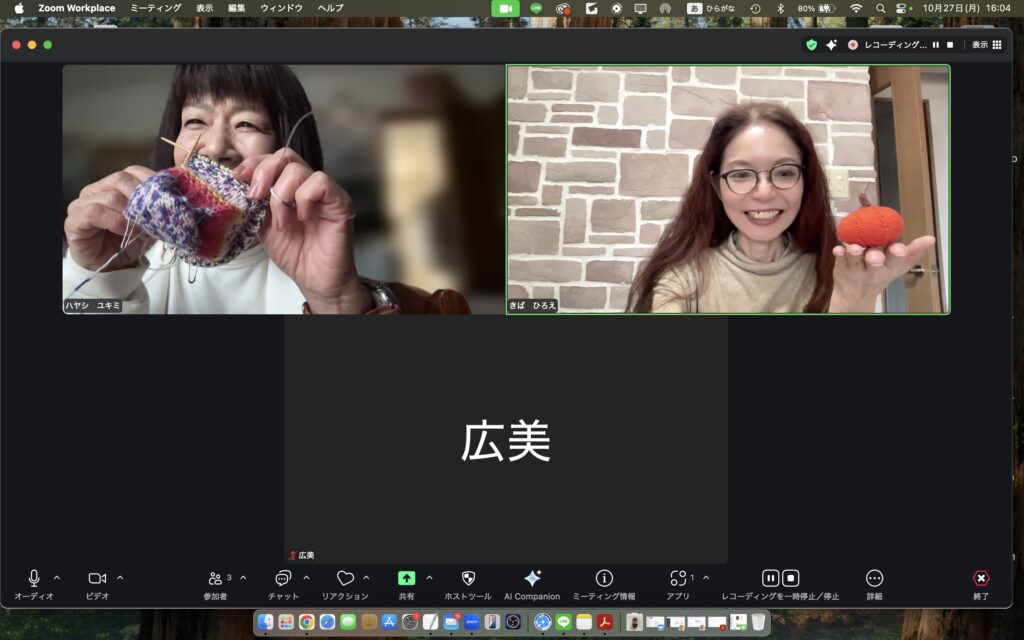Viewport: 1024px width, 640px height.
Task: Launch AI Companion from the bottom toolbar
Action: point(532,579)
